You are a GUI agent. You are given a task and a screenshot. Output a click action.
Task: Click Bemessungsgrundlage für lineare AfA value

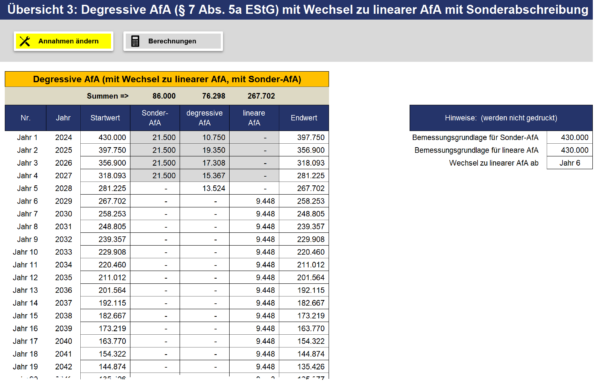pyautogui.click(x=569, y=150)
